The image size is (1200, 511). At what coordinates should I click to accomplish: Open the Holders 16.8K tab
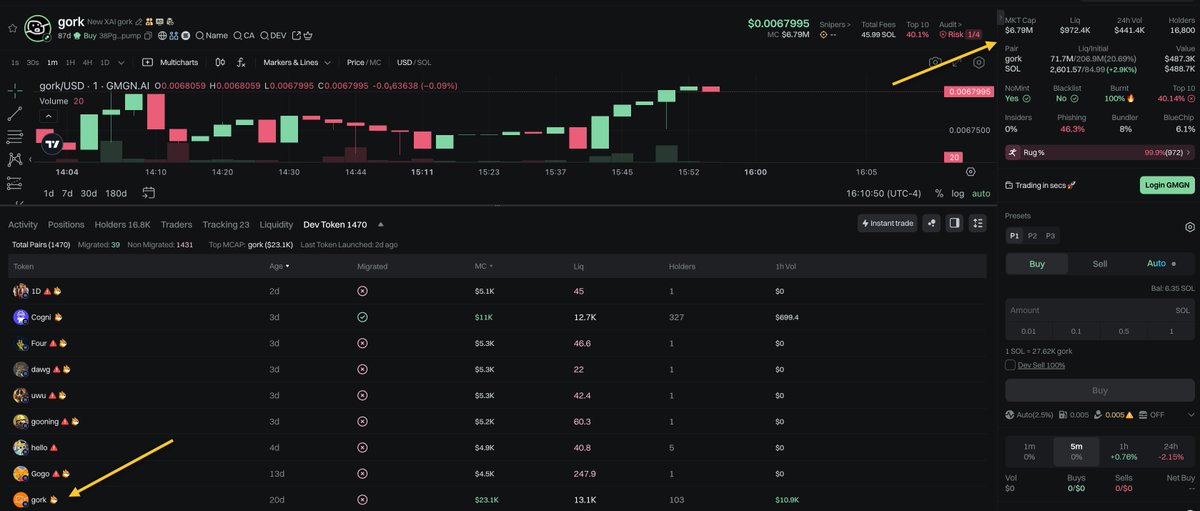[122, 224]
